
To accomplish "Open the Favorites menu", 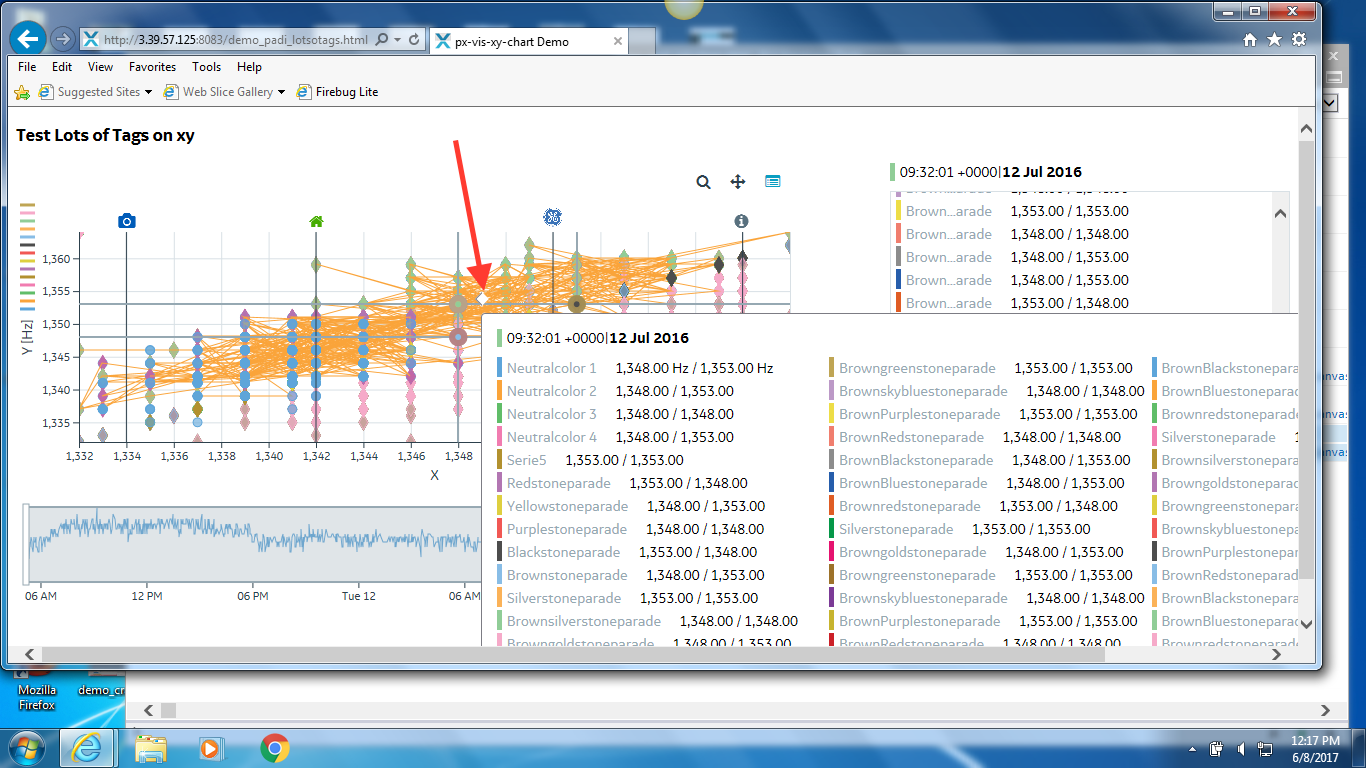I will 152,67.
